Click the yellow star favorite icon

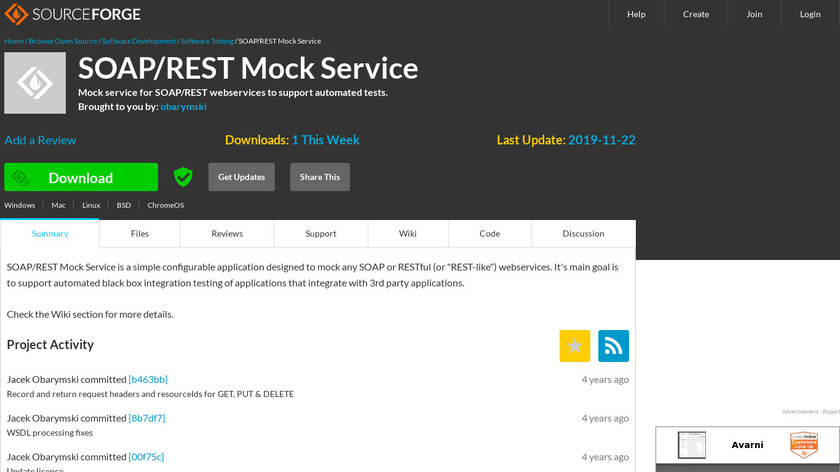[x=575, y=346]
